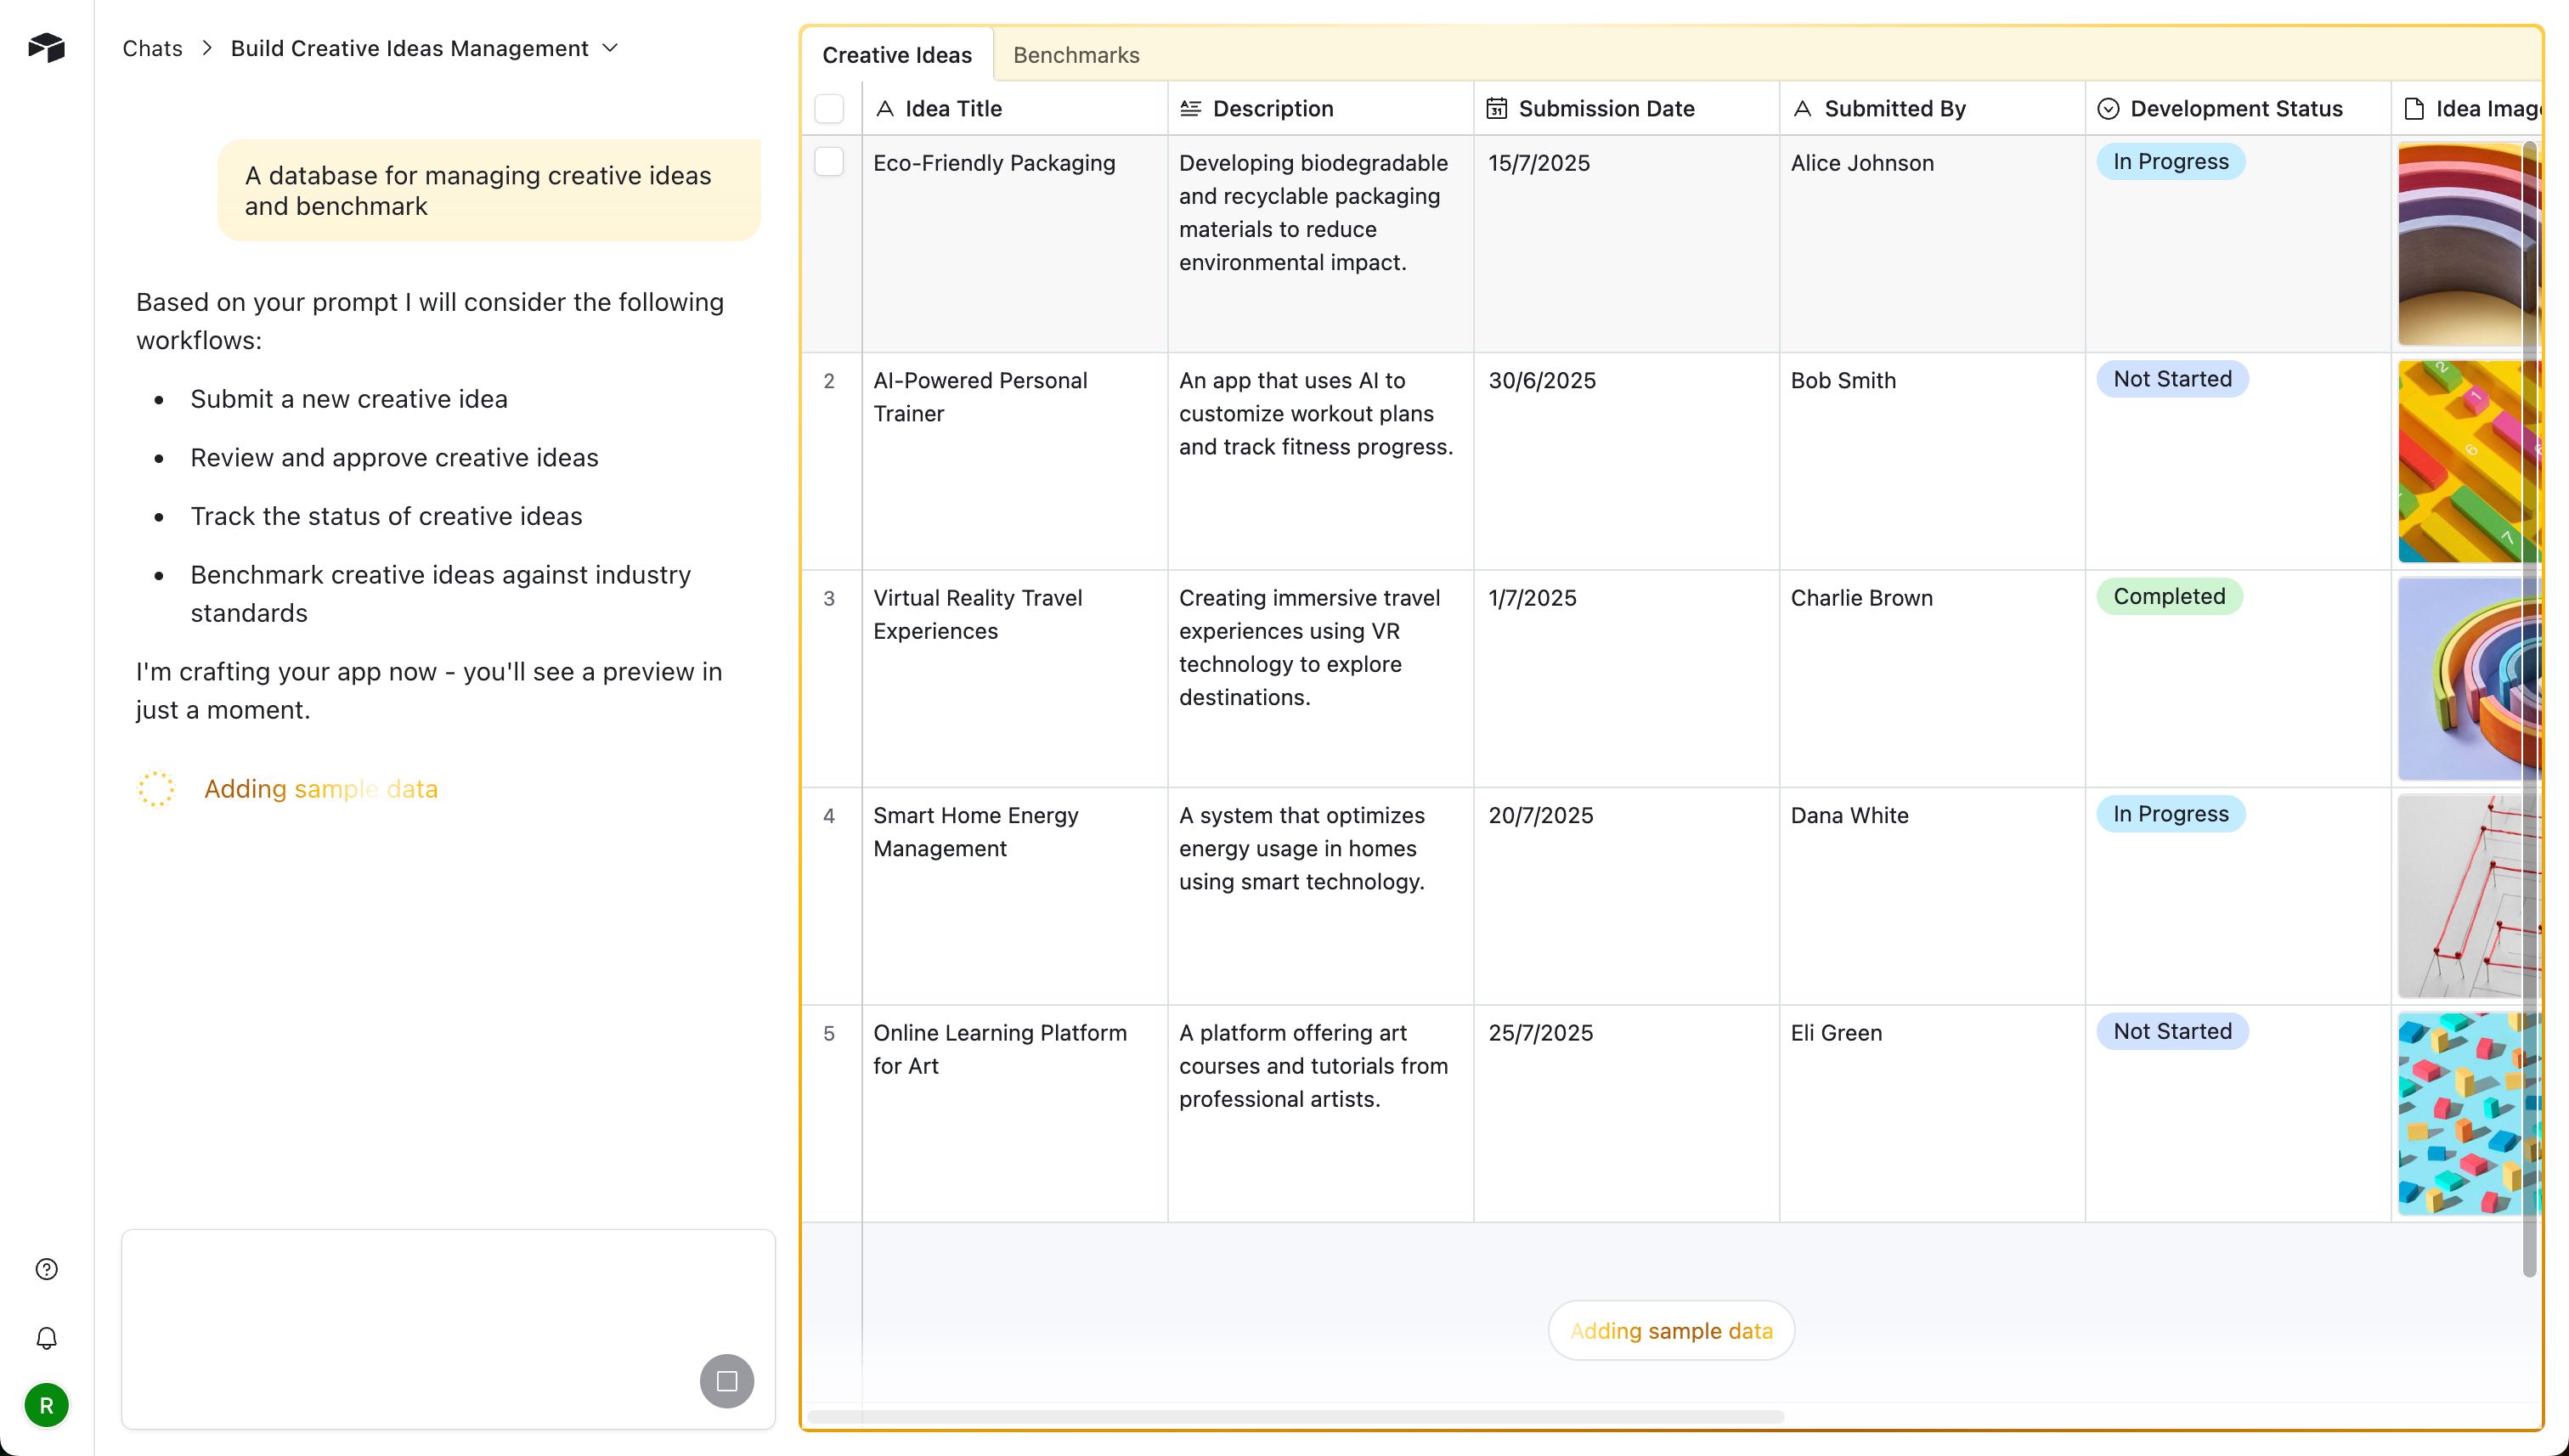Image resolution: width=2569 pixels, height=1456 pixels.
Task: Open Completed status for Virtual Reality Travel
Action: click(2169, 597)
